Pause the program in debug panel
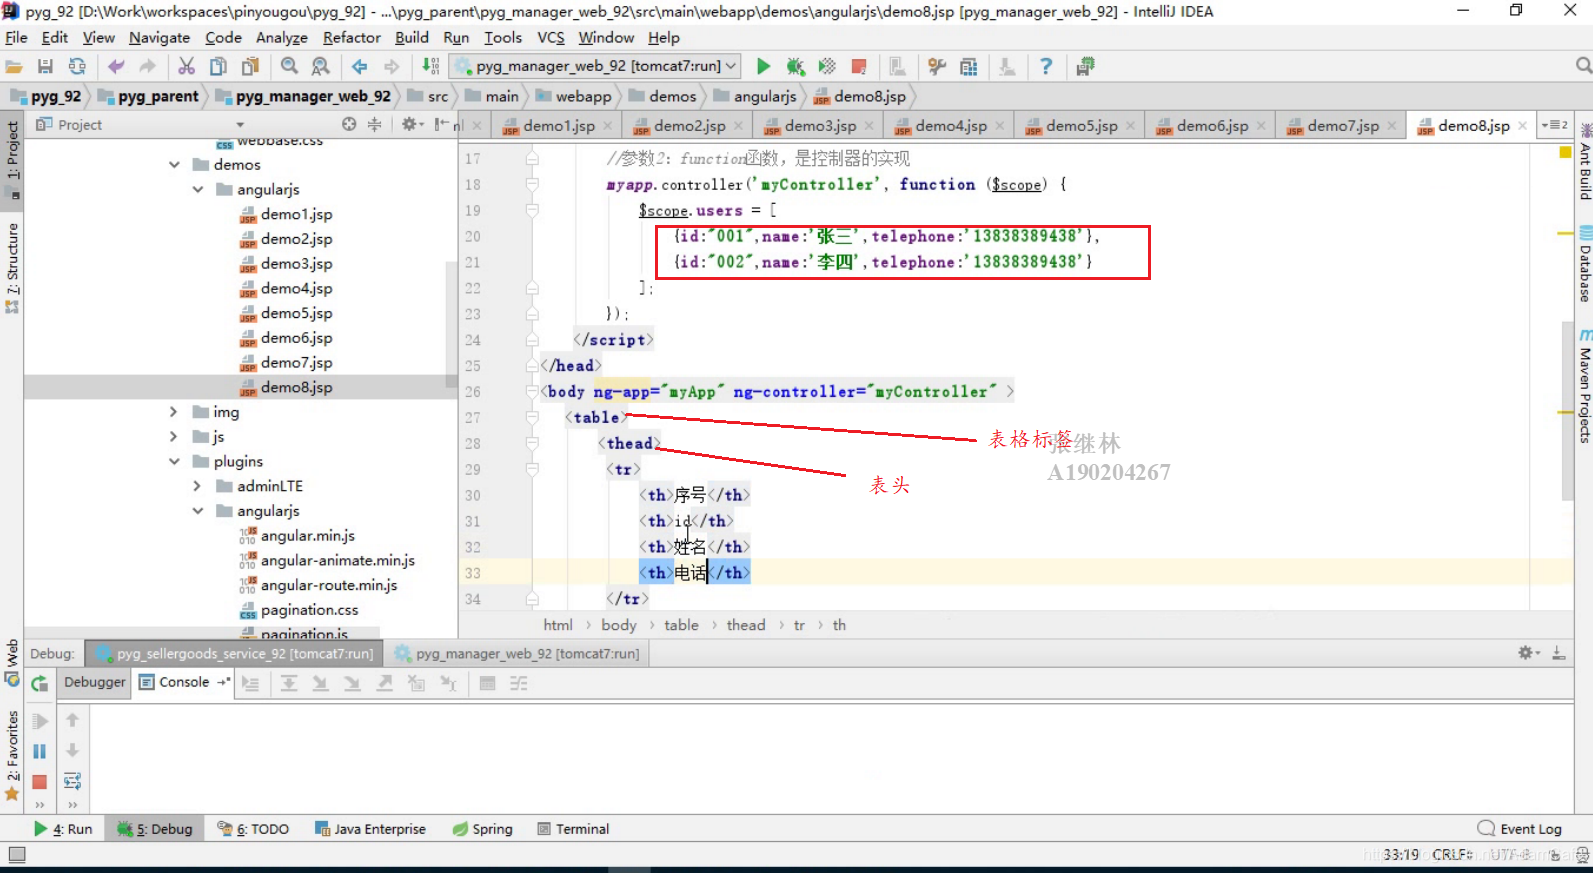 coord(39,751)
